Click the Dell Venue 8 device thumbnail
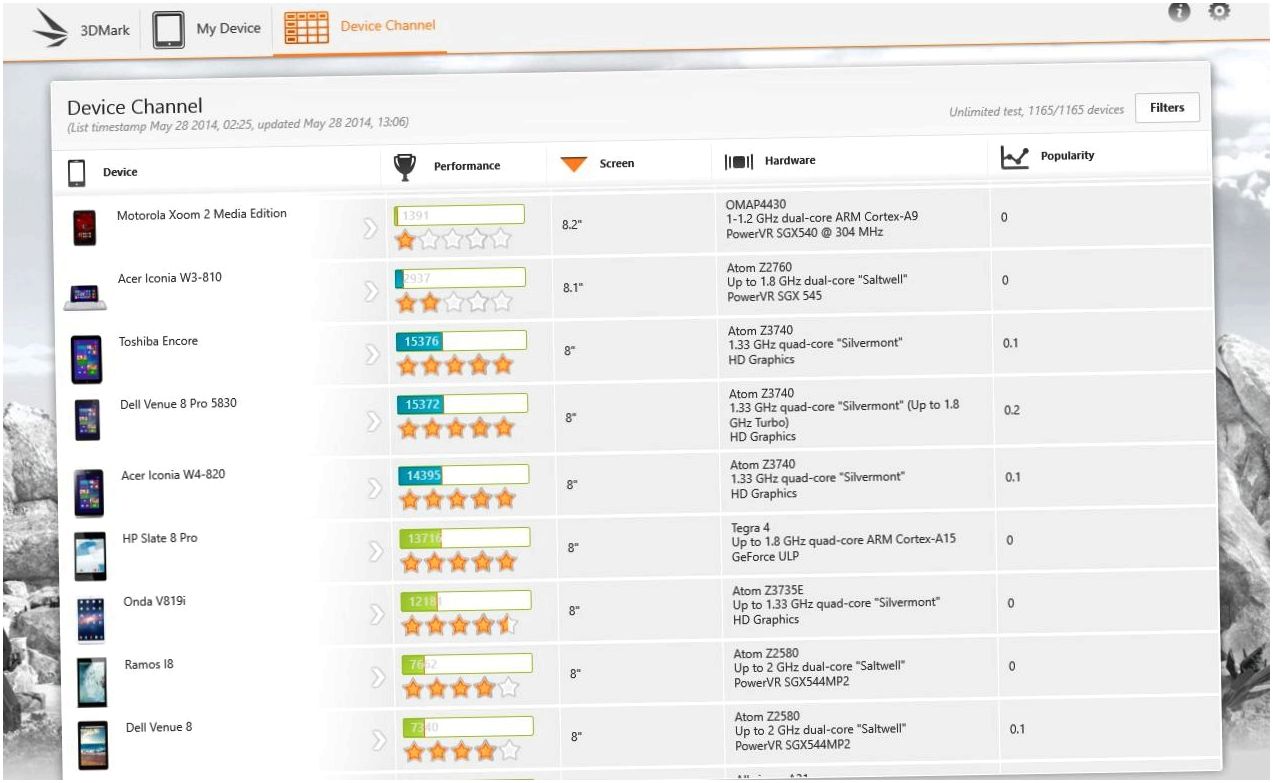 coord(93,746)
